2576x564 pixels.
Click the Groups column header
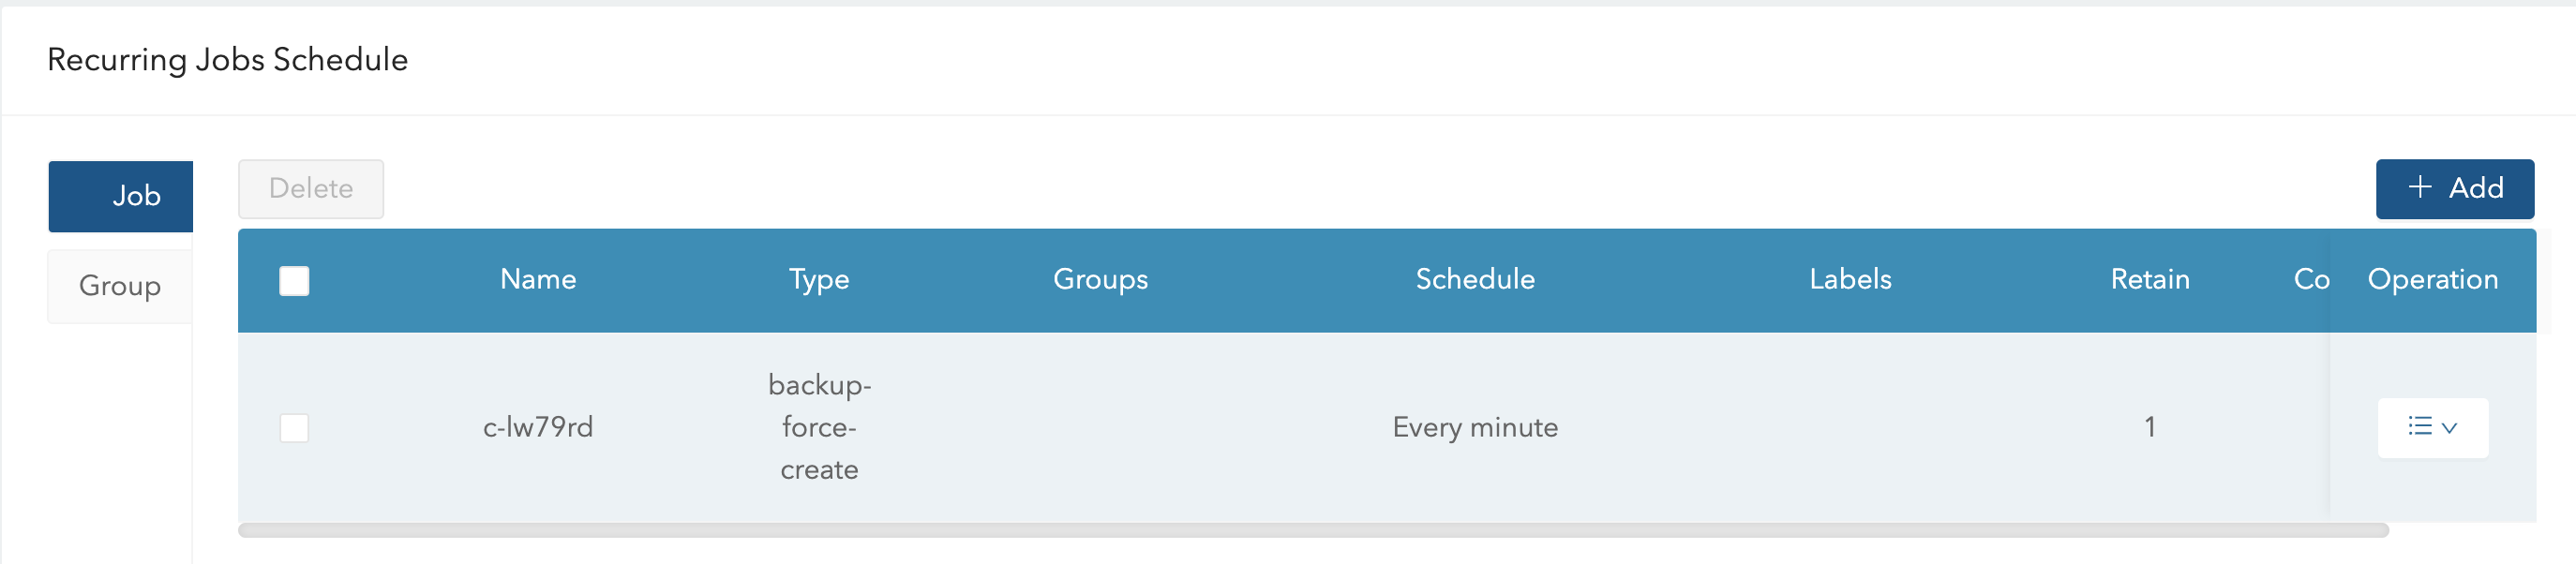(x=1100, y=280)
